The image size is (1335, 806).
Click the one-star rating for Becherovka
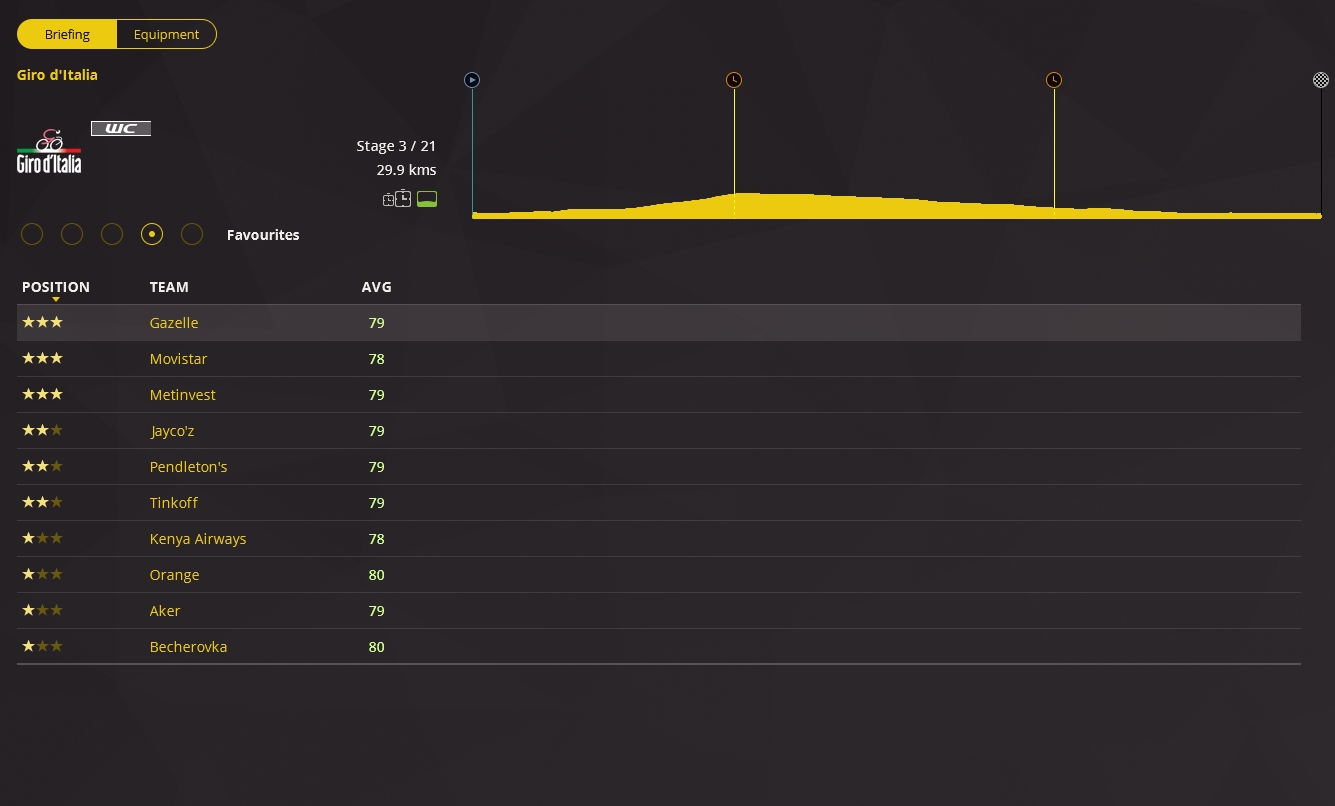tap(42, 646)
